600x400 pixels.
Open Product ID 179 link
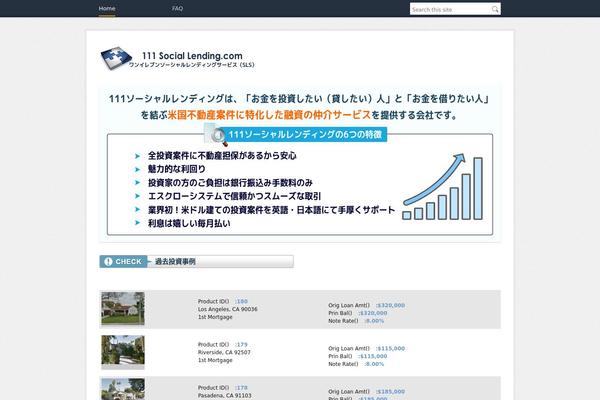[x=241, y=344]
